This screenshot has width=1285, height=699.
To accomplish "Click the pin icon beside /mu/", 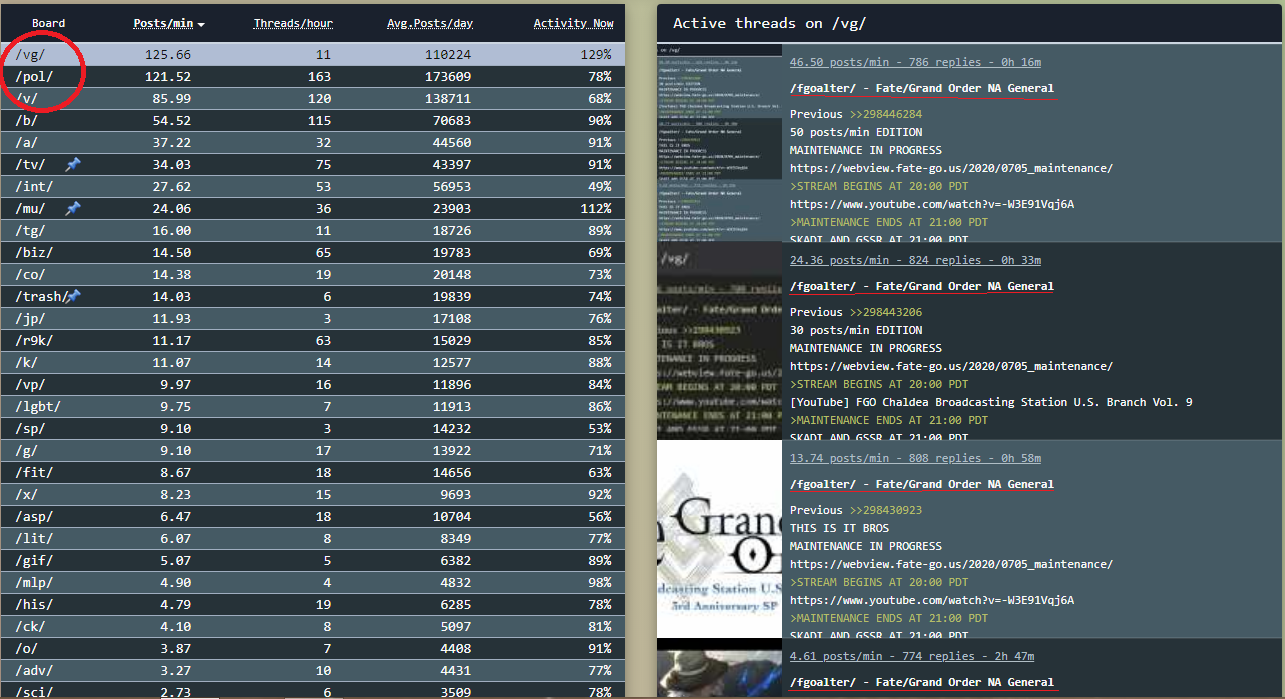I will 73,208.
